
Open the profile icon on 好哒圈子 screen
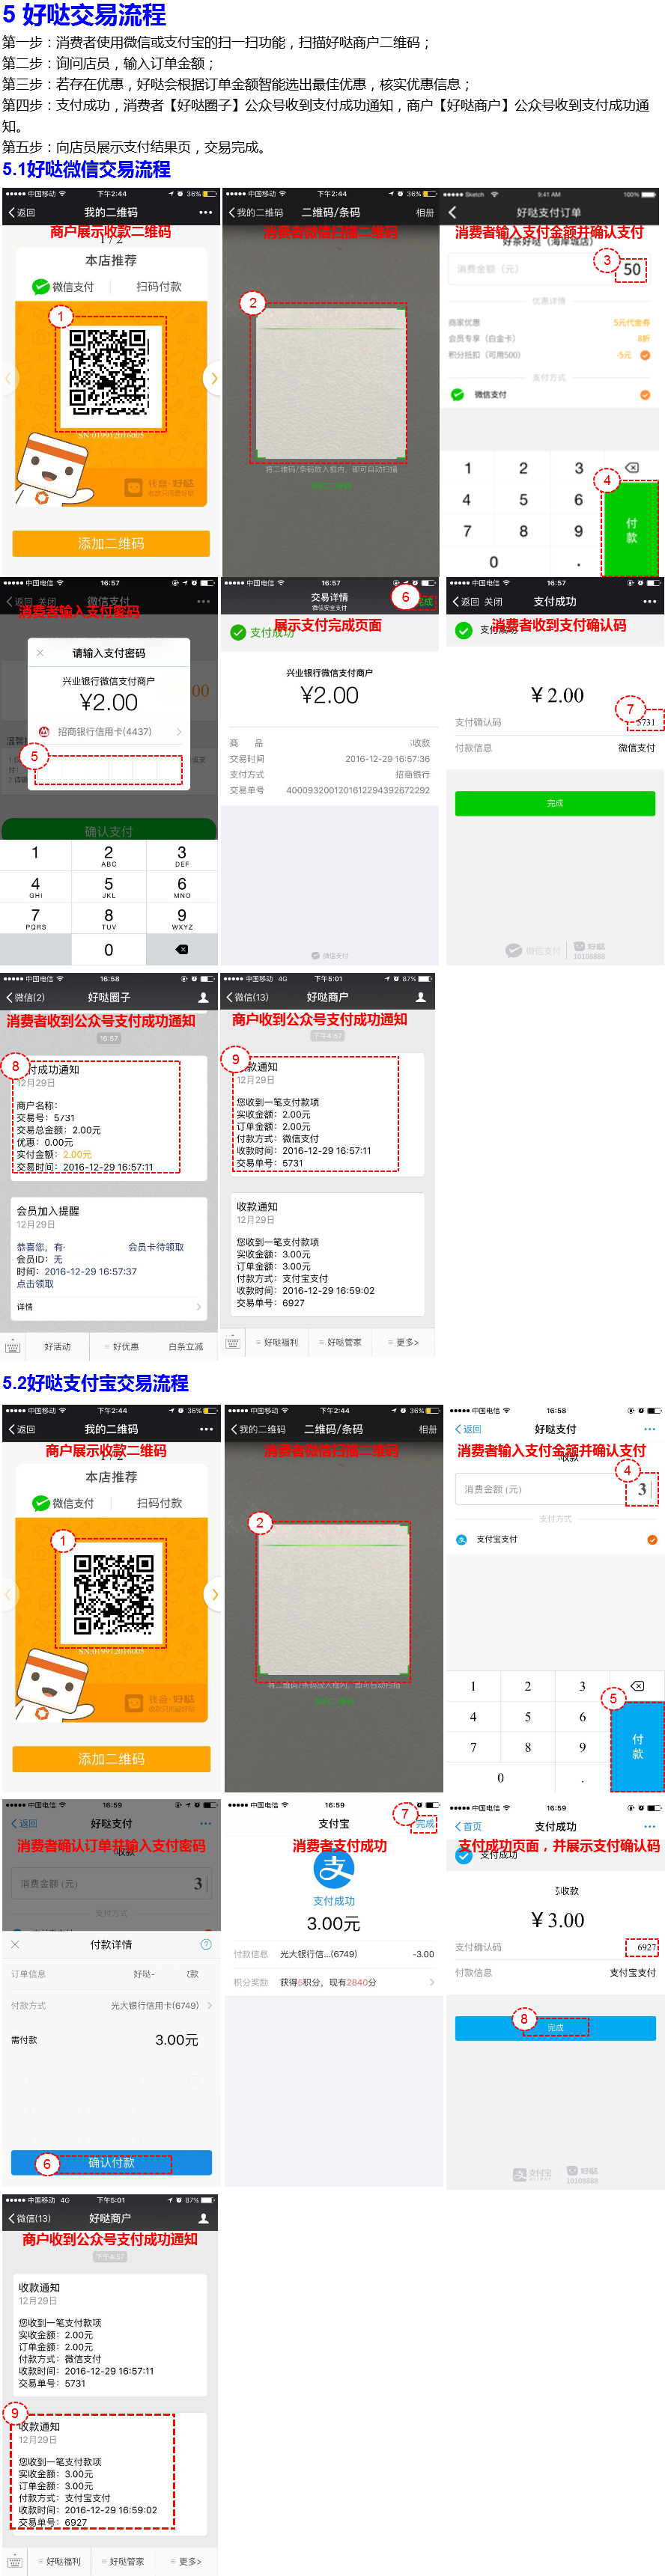point(203,997)
